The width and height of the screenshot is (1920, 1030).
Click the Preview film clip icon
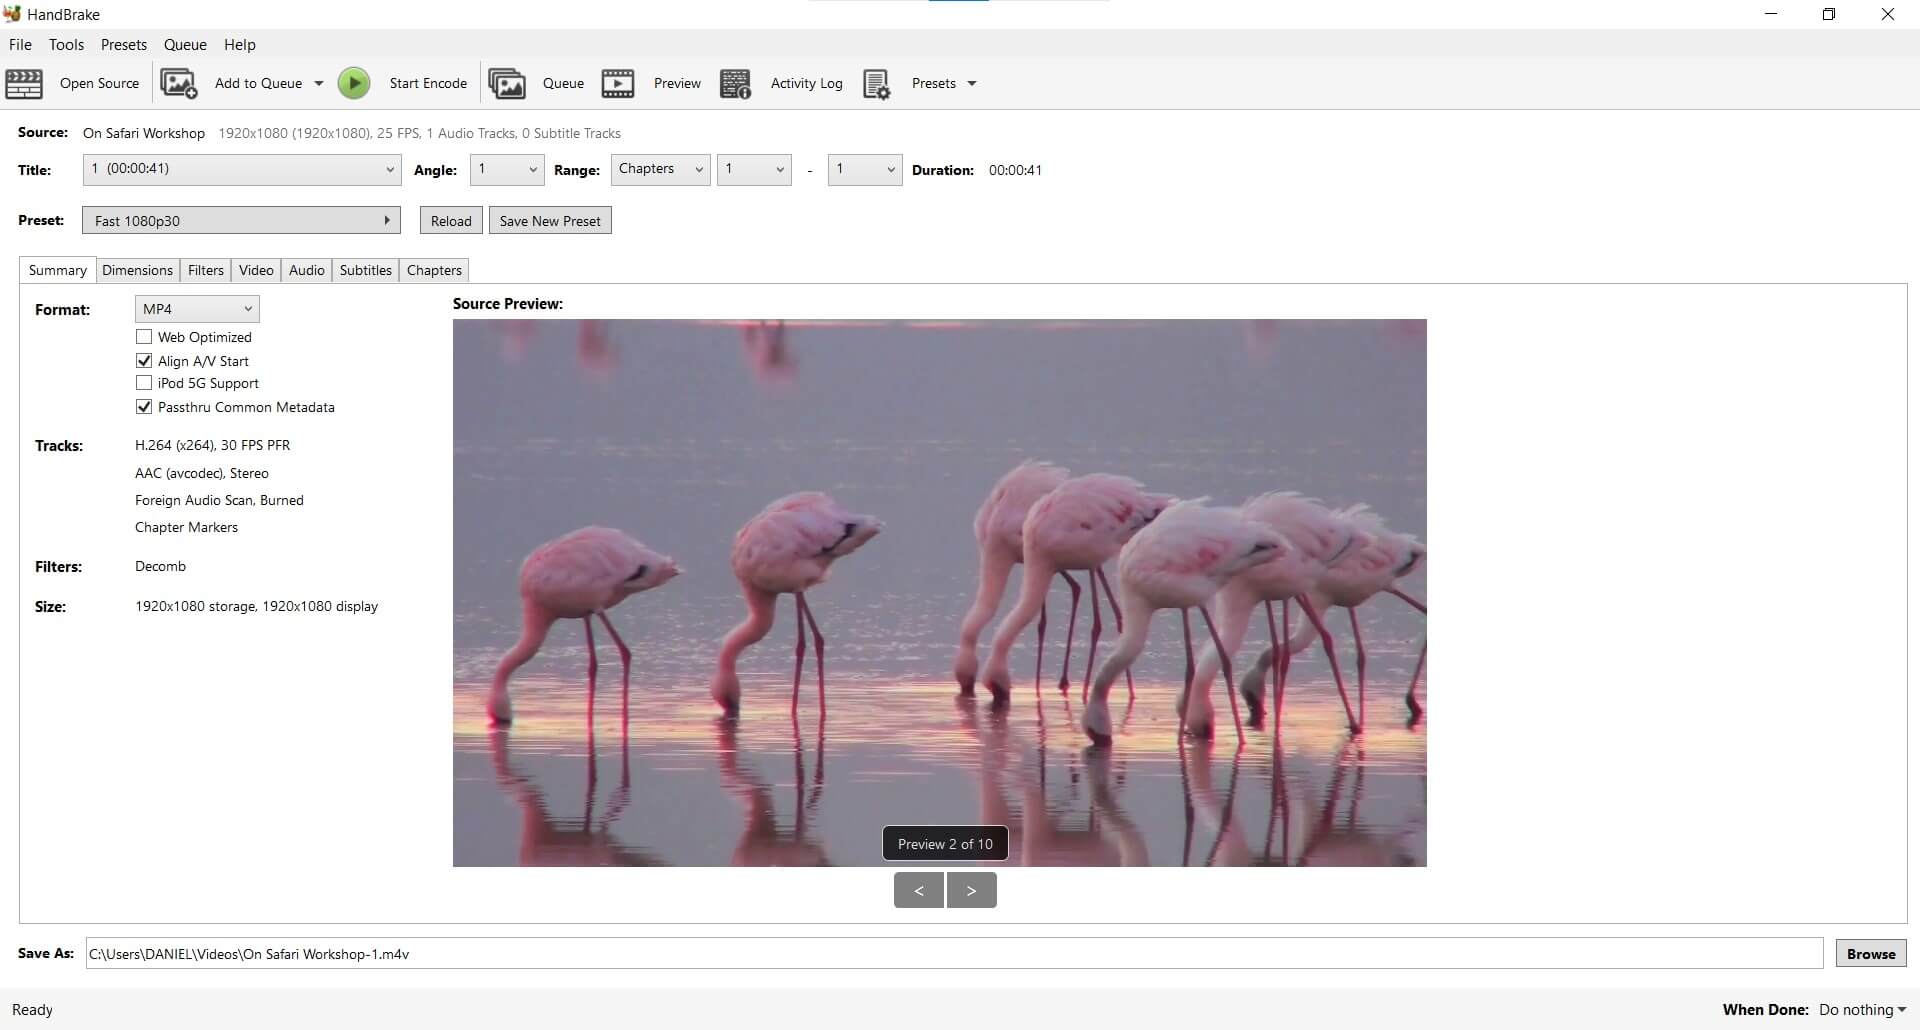618,83
